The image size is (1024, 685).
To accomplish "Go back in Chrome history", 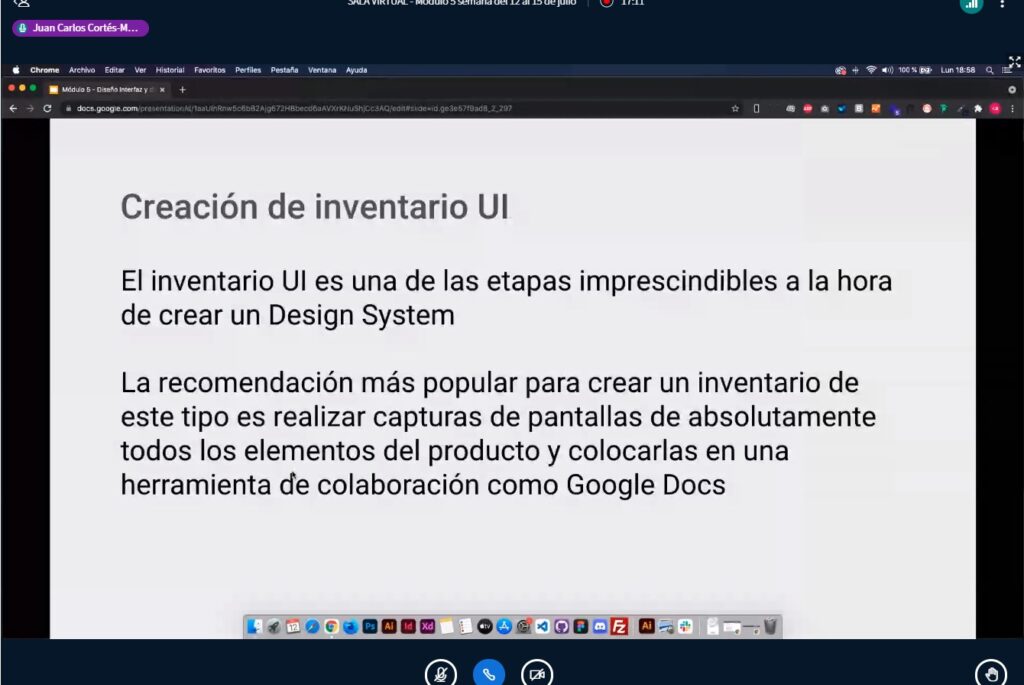I will [13, 108].
